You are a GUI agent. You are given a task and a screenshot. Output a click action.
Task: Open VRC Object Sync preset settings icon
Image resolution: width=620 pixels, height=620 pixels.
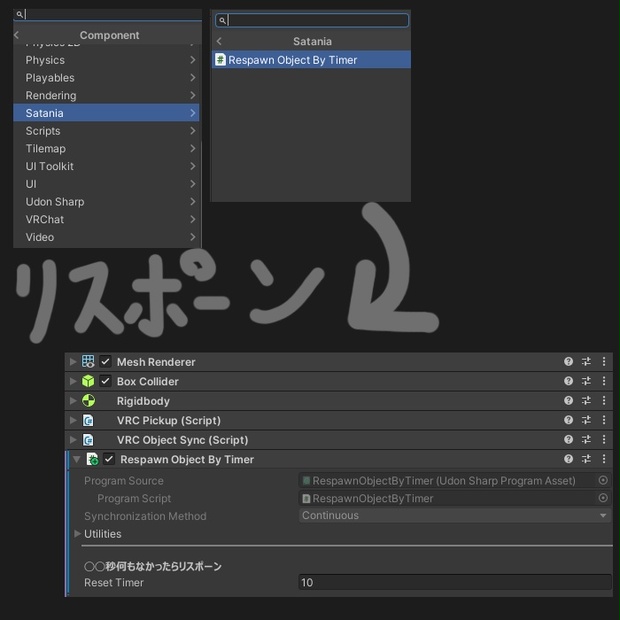586,439
